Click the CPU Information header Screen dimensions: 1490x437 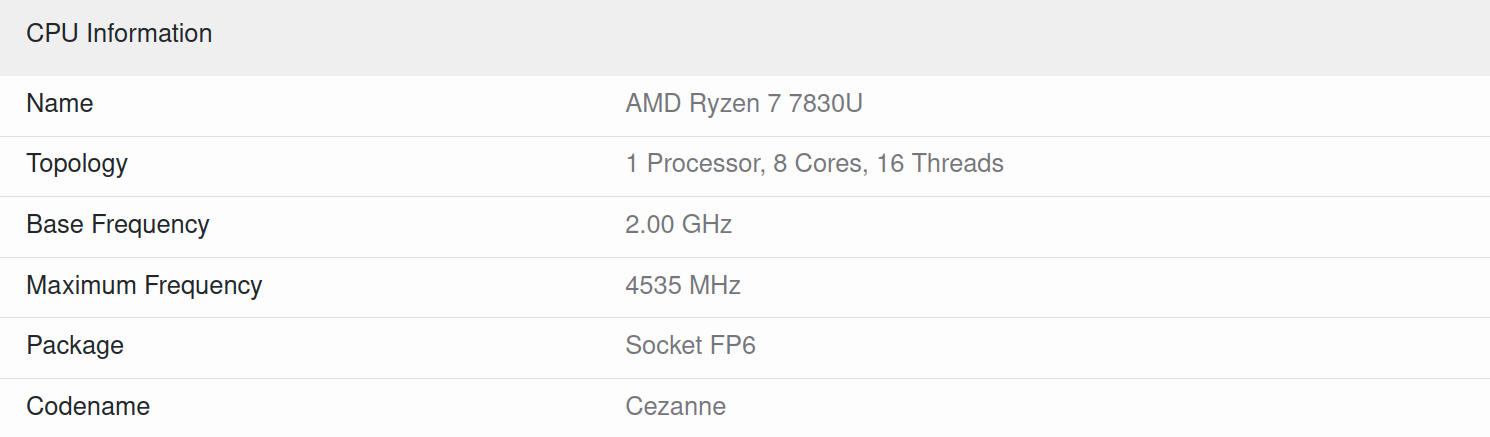tap(119, 33)
